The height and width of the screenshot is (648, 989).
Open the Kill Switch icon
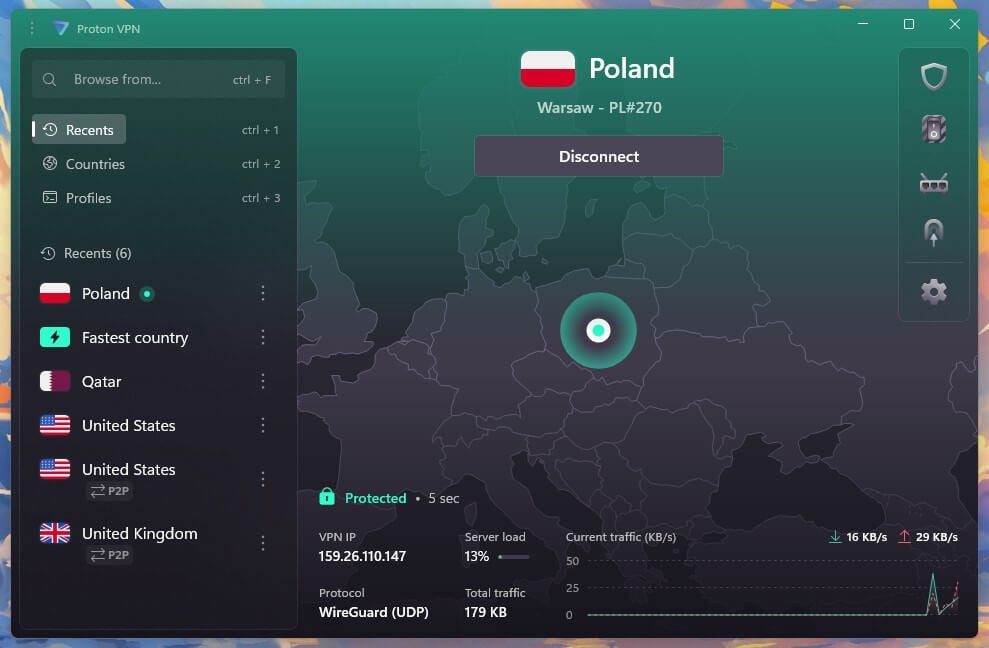[x=933, y=129]
